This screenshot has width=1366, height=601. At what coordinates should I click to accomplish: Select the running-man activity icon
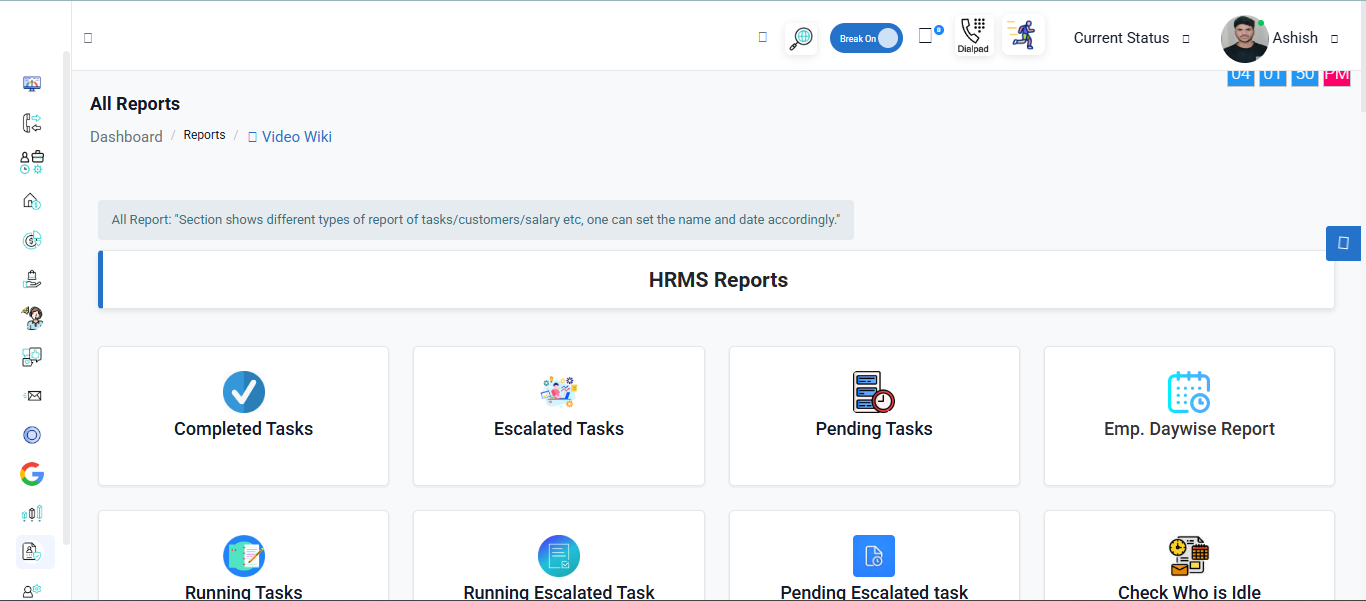(x=1023, y=34)
